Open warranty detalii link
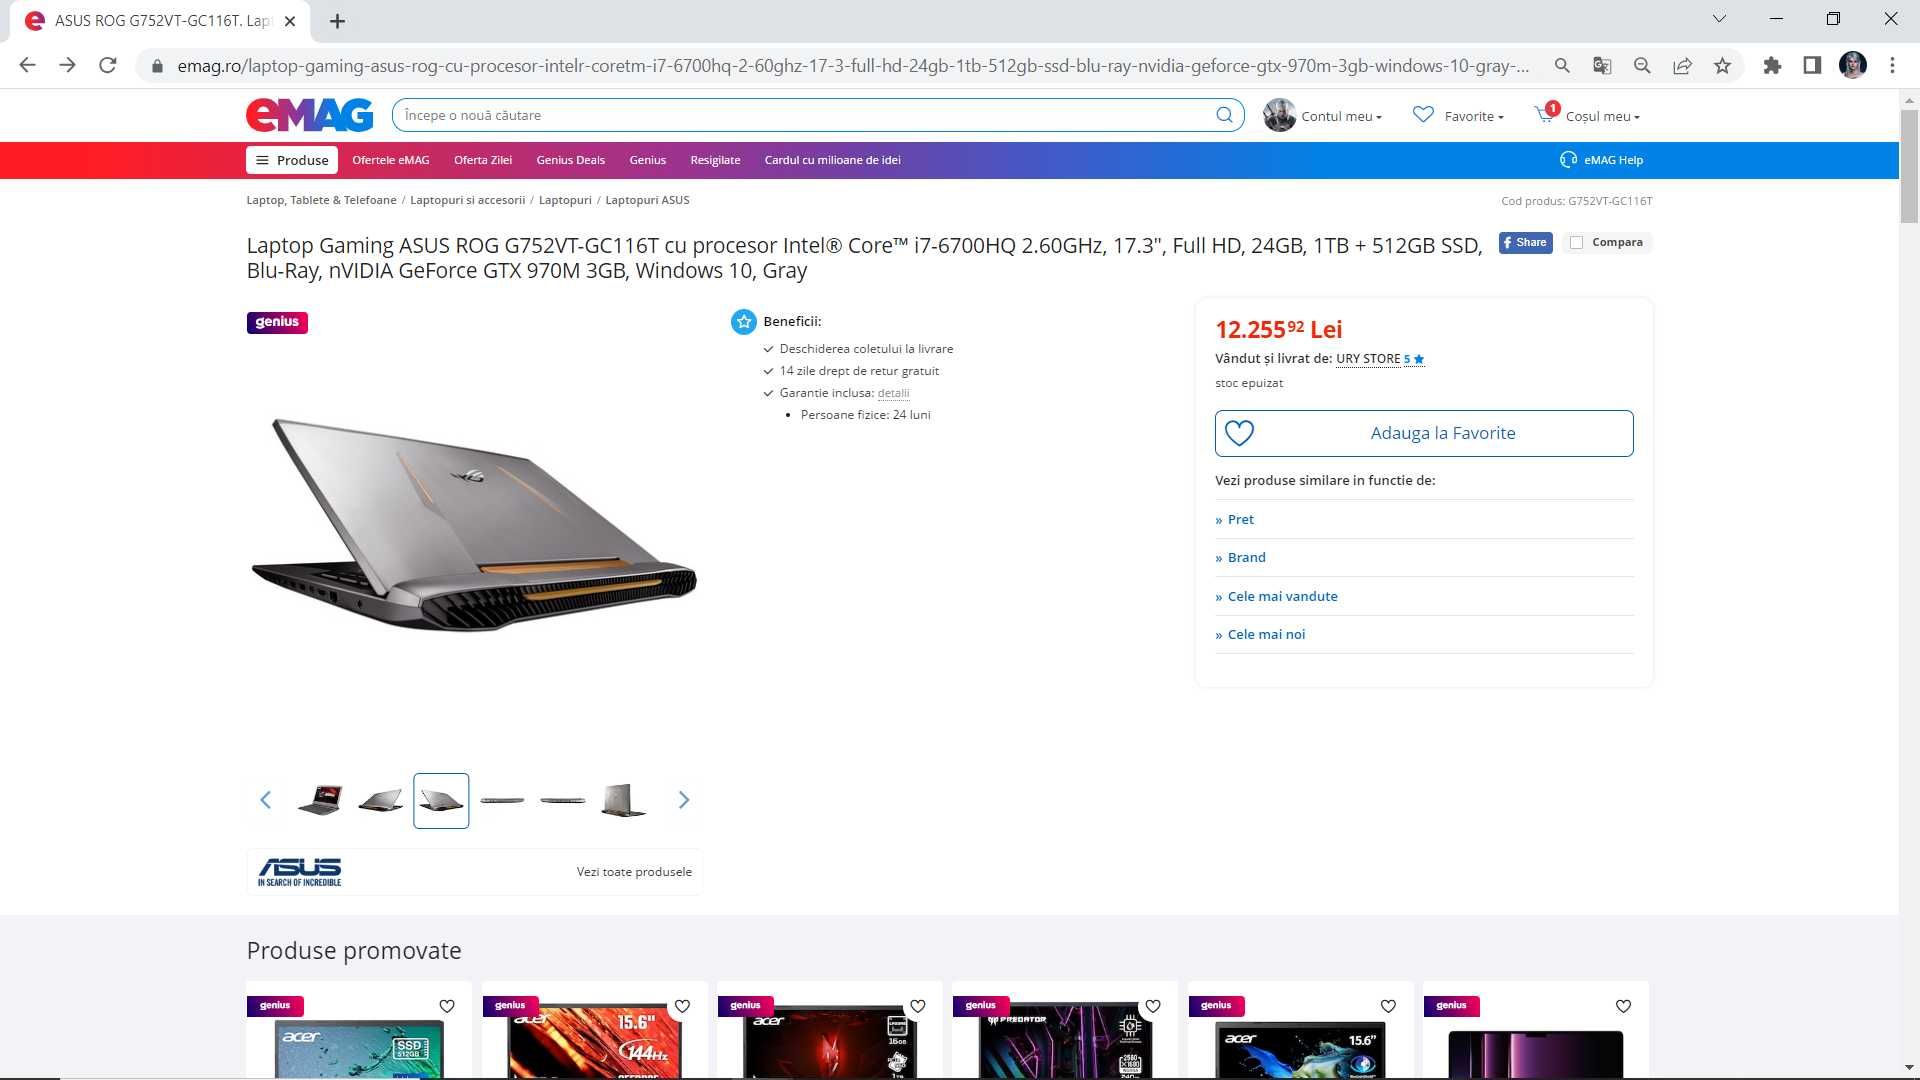1920x1080 pixels. (x=893, y=393)
